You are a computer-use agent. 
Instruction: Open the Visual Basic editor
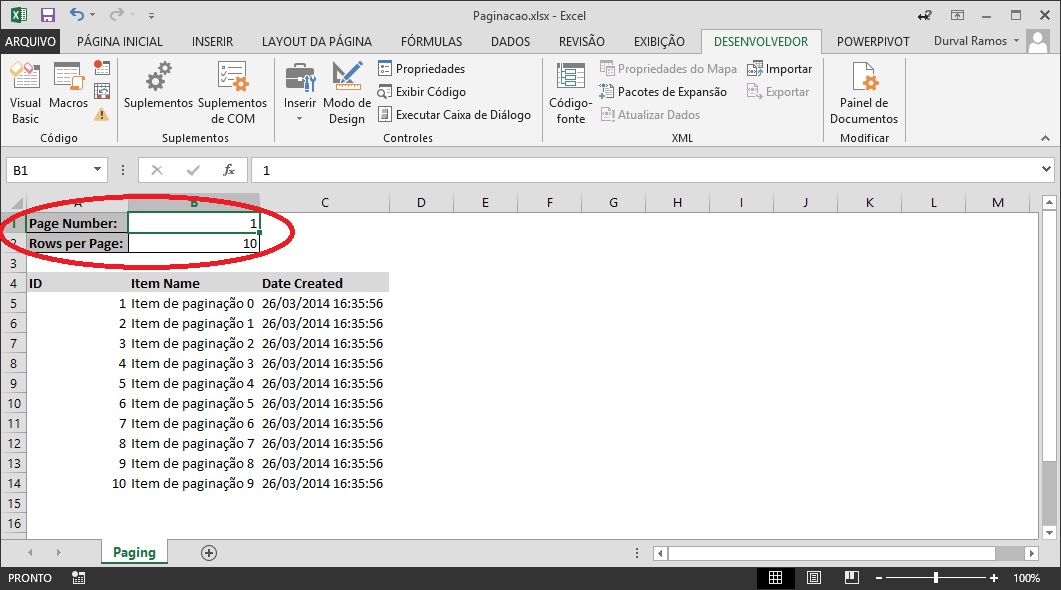pos(25,93)
